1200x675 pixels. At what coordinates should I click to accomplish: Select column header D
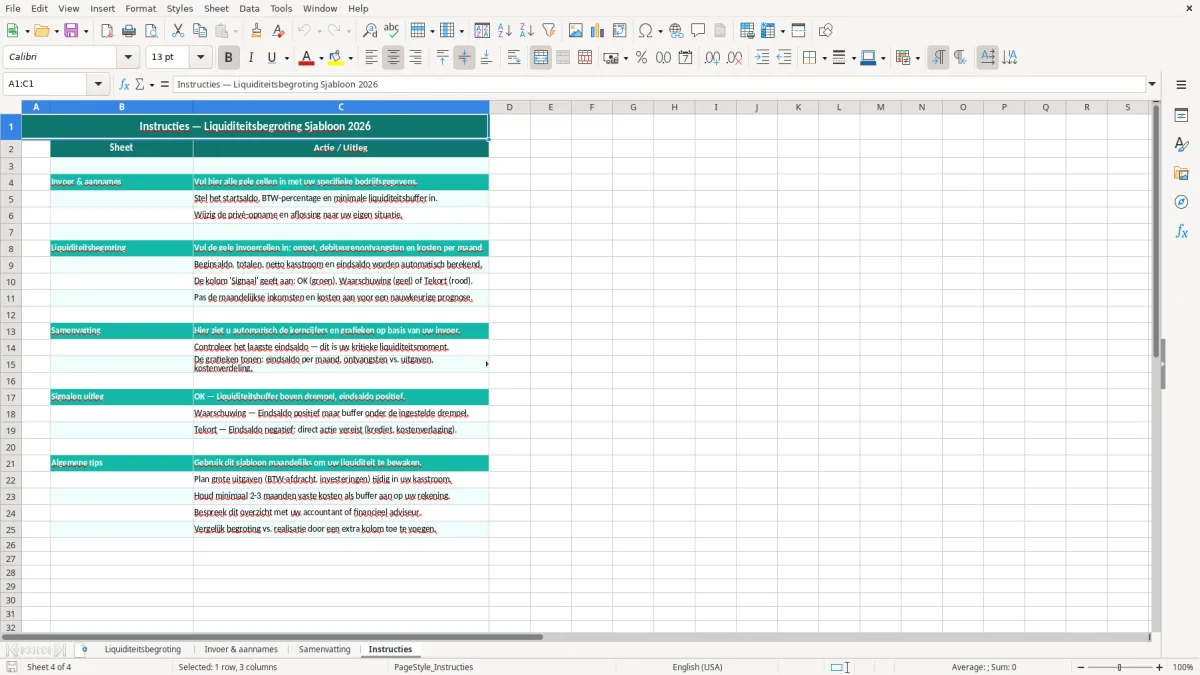[509, 106]
